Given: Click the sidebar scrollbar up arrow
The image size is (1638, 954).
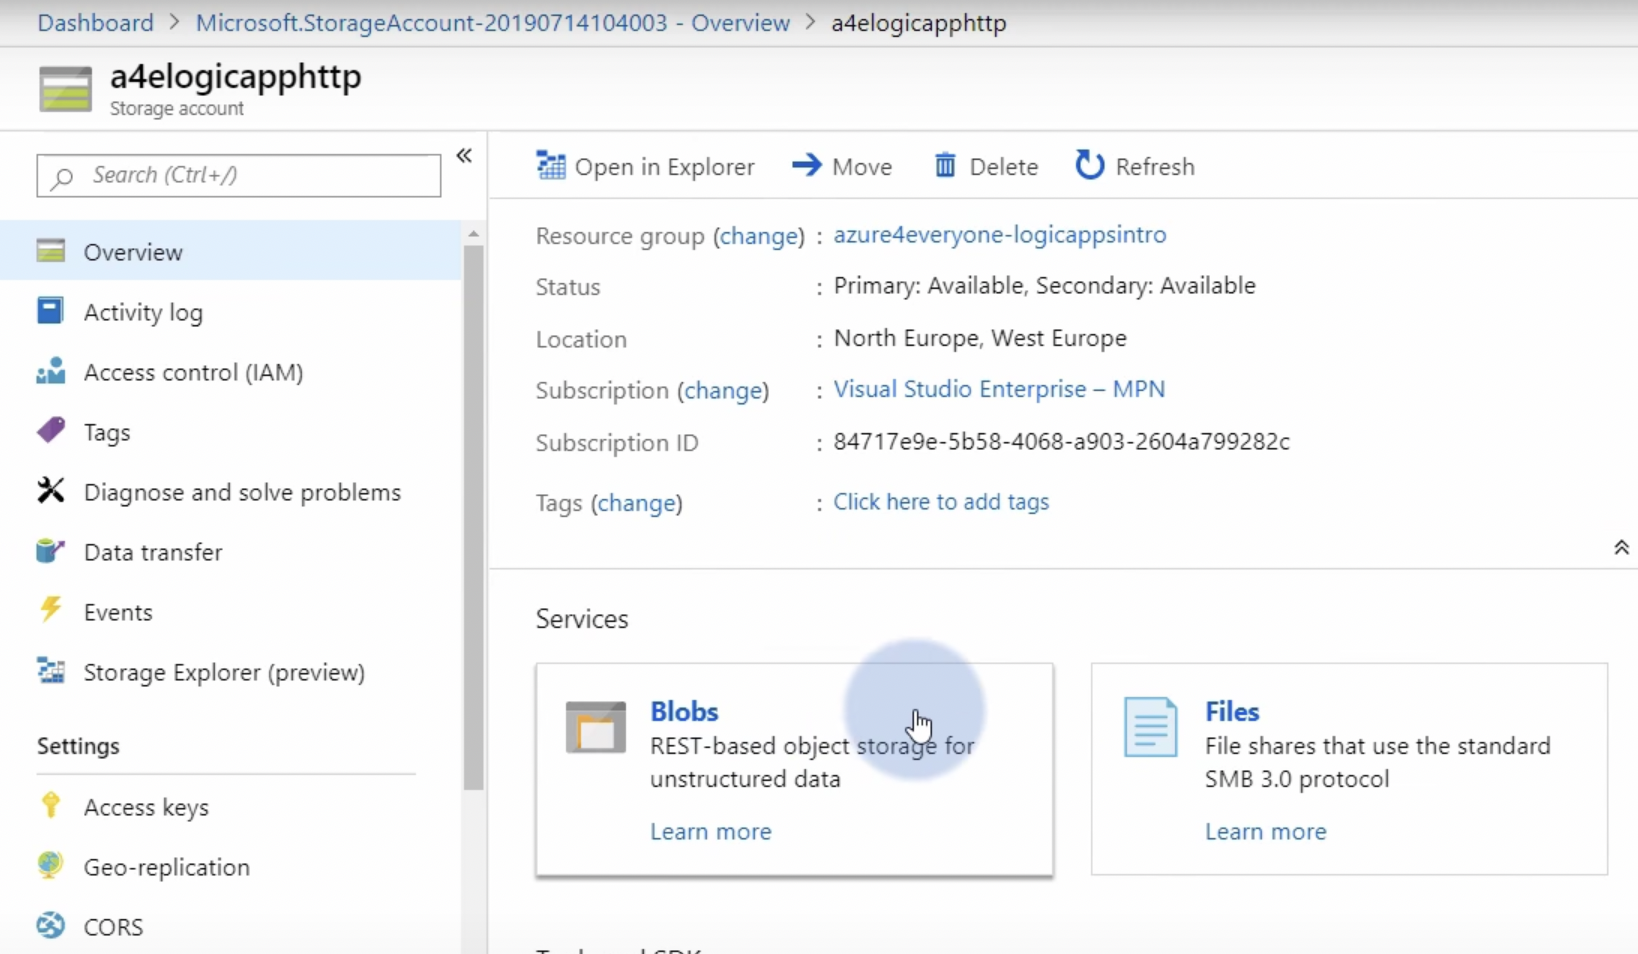Looking at the screenshot, I should click(x=474, y=233).
